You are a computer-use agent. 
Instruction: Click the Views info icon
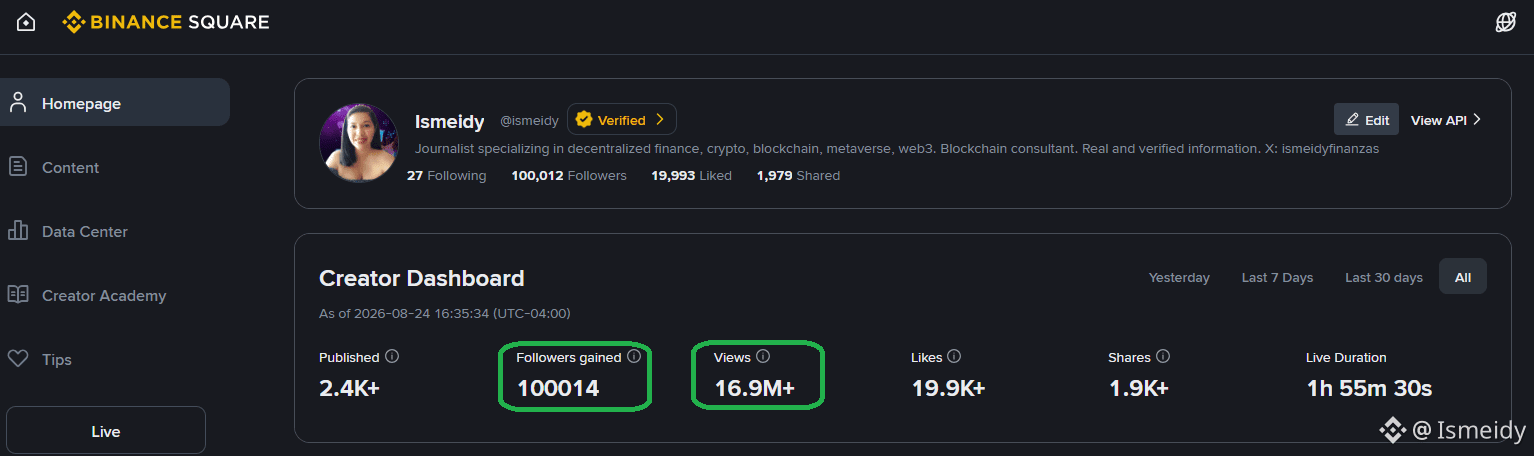tap(763, 356)
